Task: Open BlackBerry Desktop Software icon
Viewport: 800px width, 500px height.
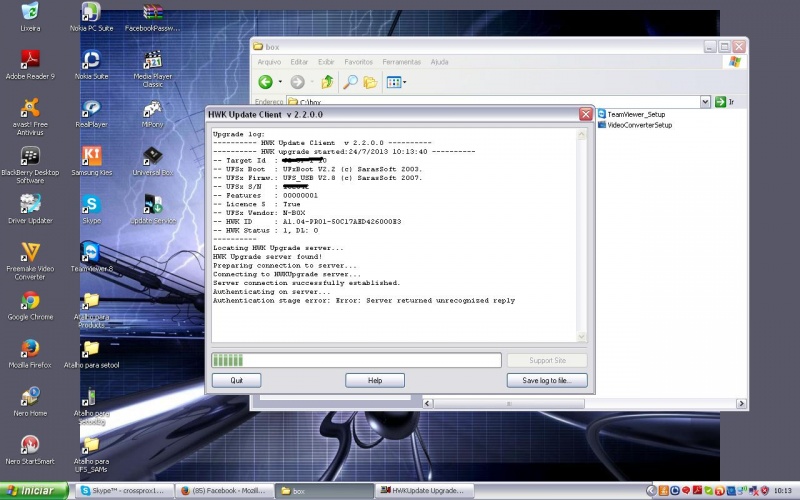Action: pos(30,165)
